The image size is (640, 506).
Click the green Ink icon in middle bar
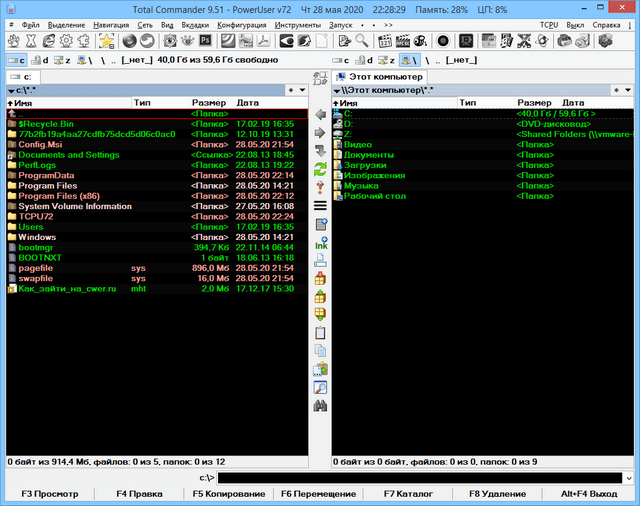321,244
